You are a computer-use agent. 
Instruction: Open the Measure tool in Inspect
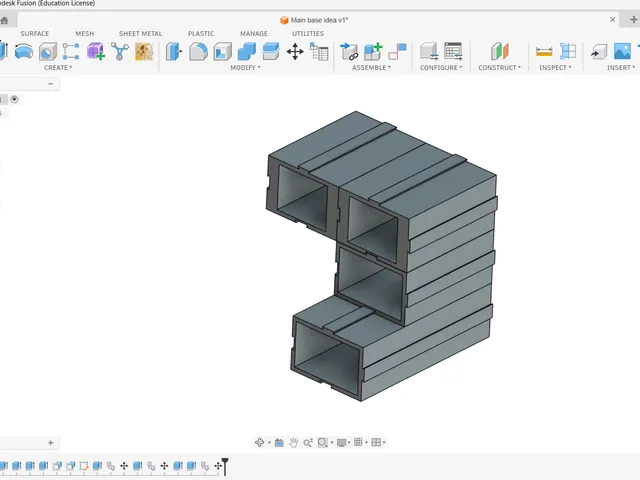544,52
